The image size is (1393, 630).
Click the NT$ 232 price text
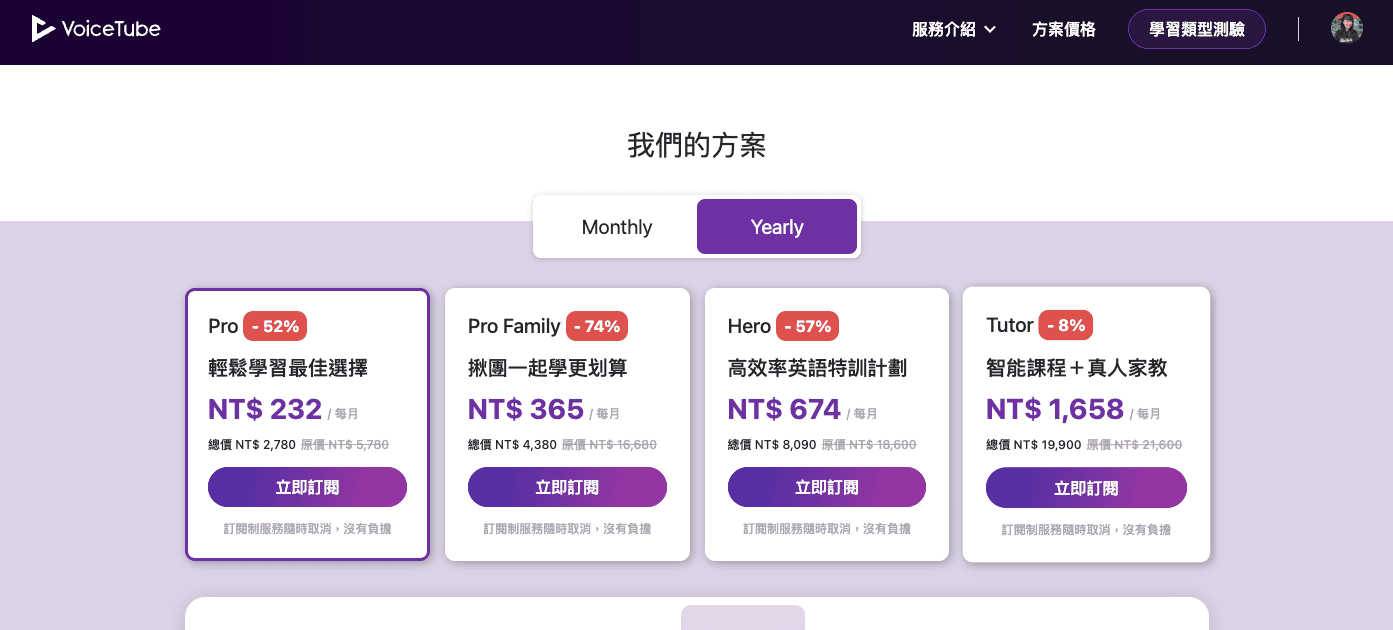[265, 409]
